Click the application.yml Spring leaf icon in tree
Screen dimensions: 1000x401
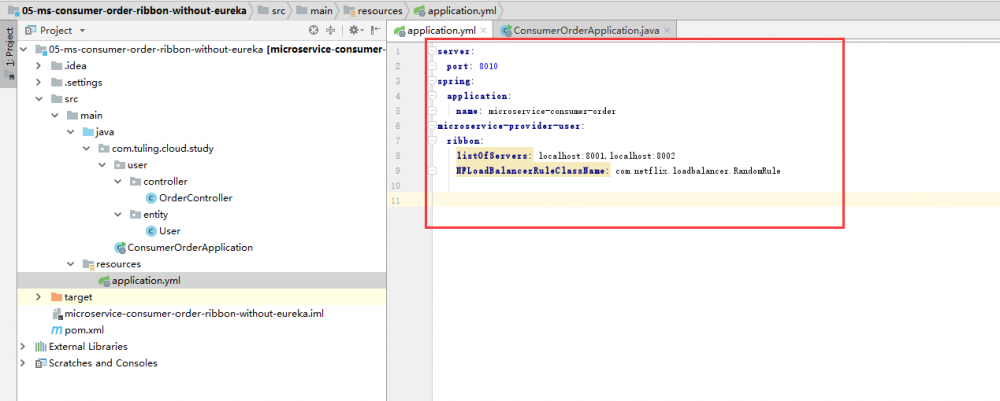[x=103, y=281]
